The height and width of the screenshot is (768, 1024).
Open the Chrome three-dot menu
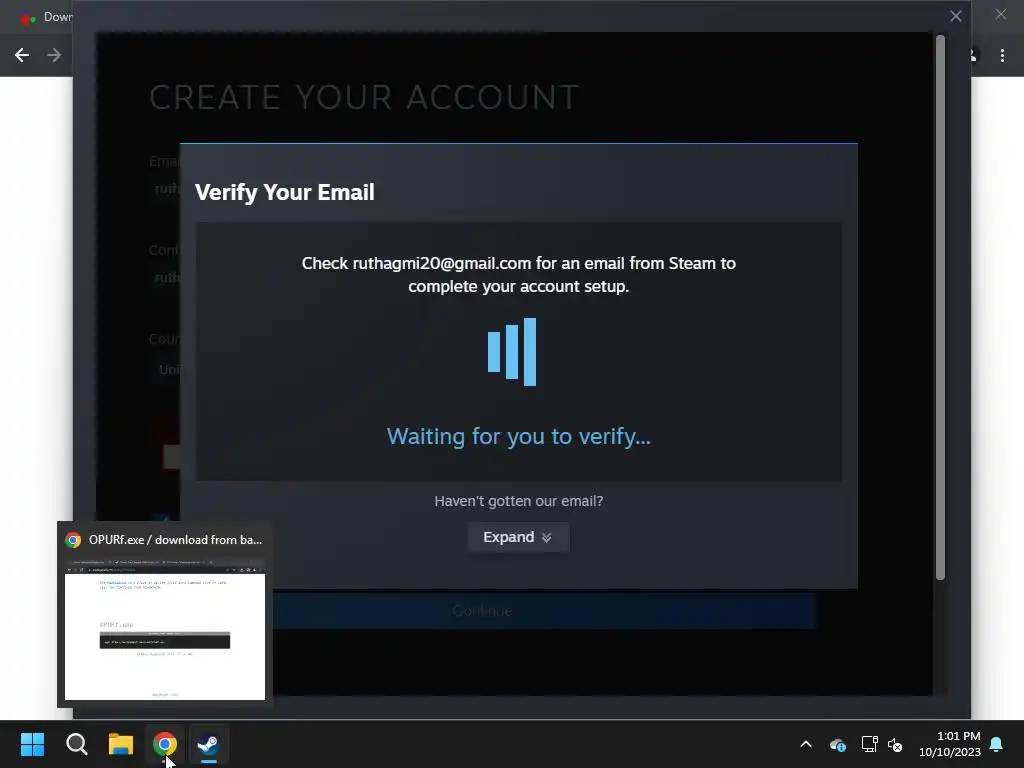[1002, 56]
